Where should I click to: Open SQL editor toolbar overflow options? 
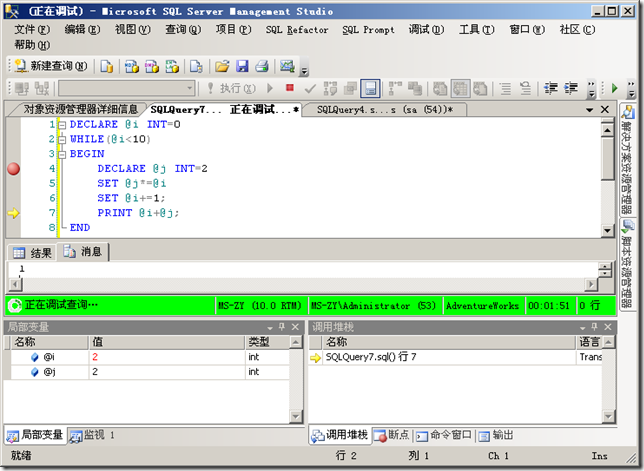tap(591, 89)
